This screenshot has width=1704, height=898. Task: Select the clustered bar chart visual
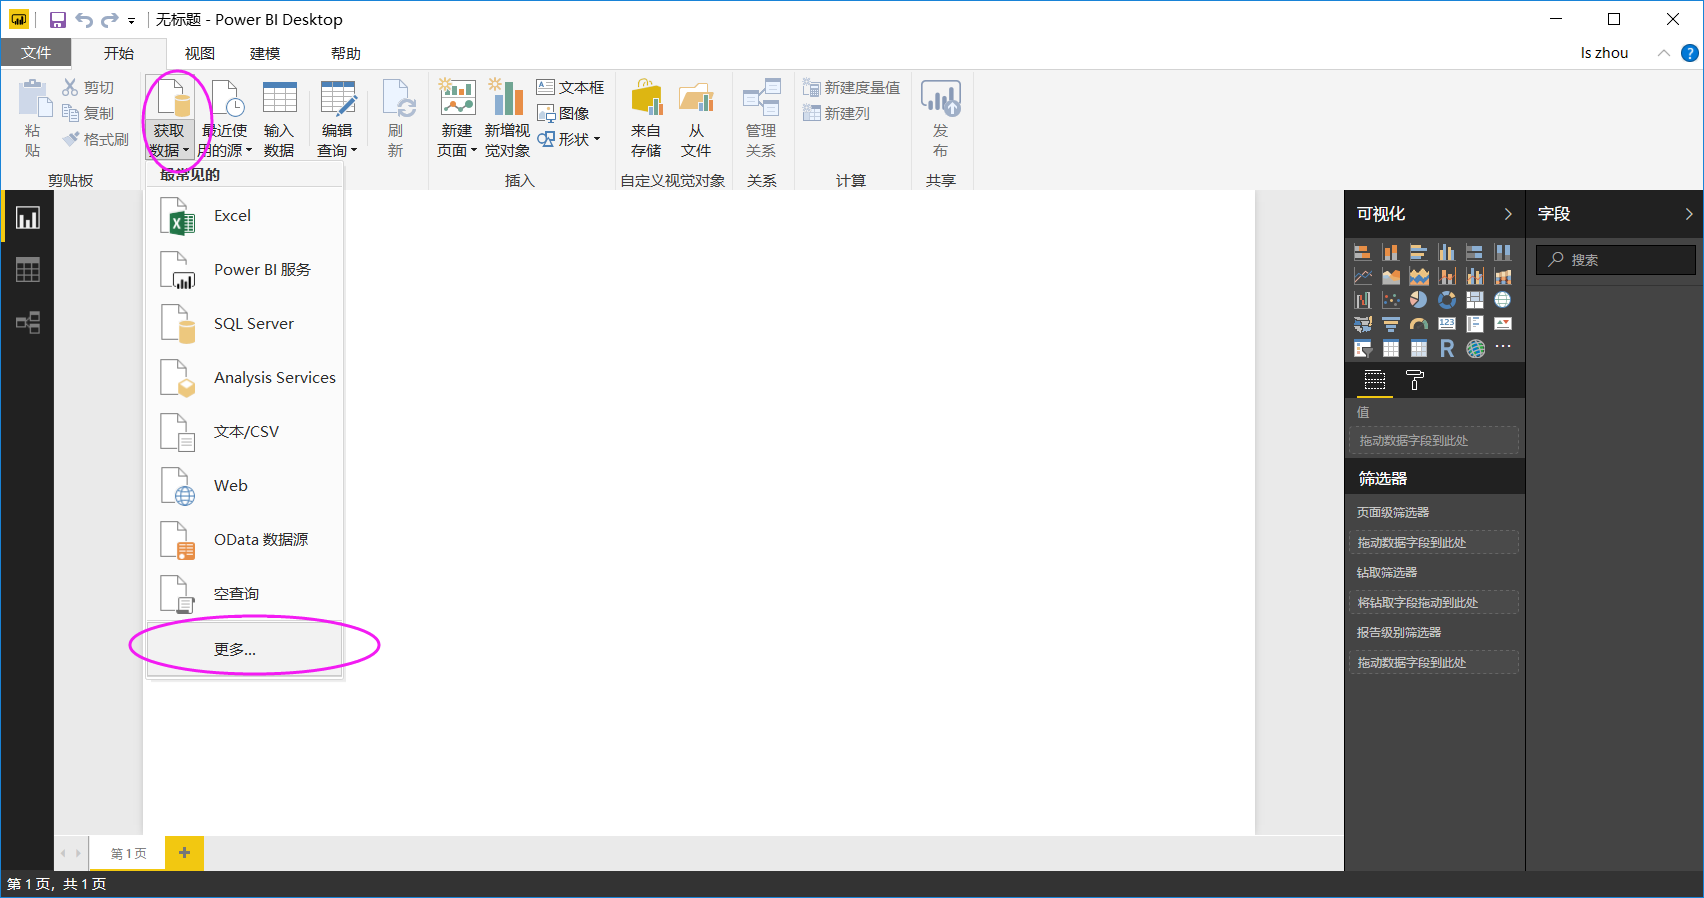[x=1418, y=252]
